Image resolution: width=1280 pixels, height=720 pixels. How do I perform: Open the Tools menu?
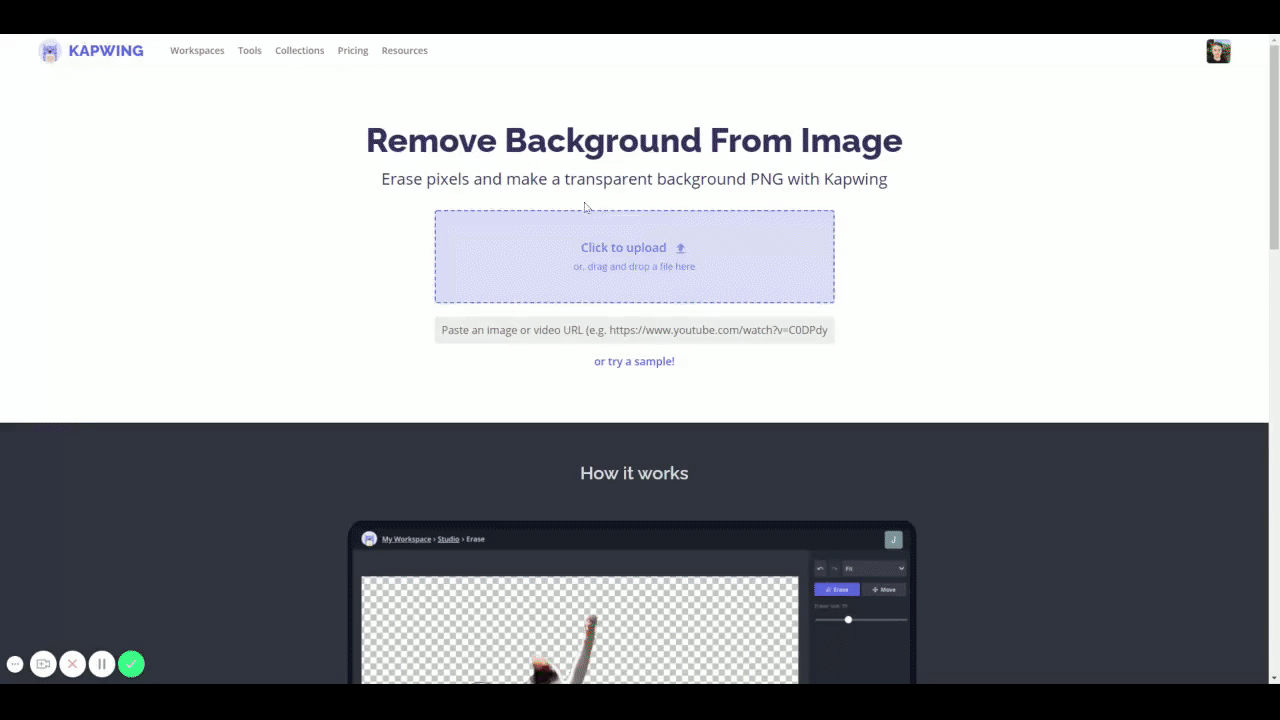click(250, 51)
